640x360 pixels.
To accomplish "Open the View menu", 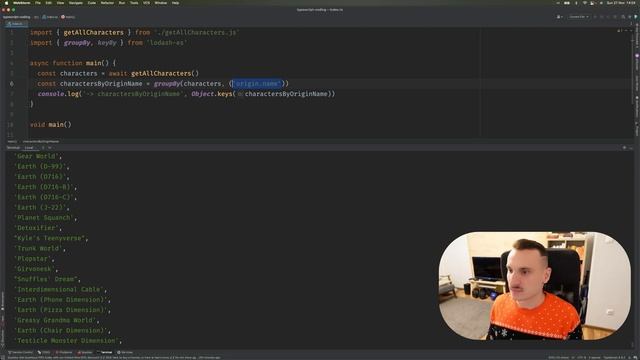I will point(60,3).
